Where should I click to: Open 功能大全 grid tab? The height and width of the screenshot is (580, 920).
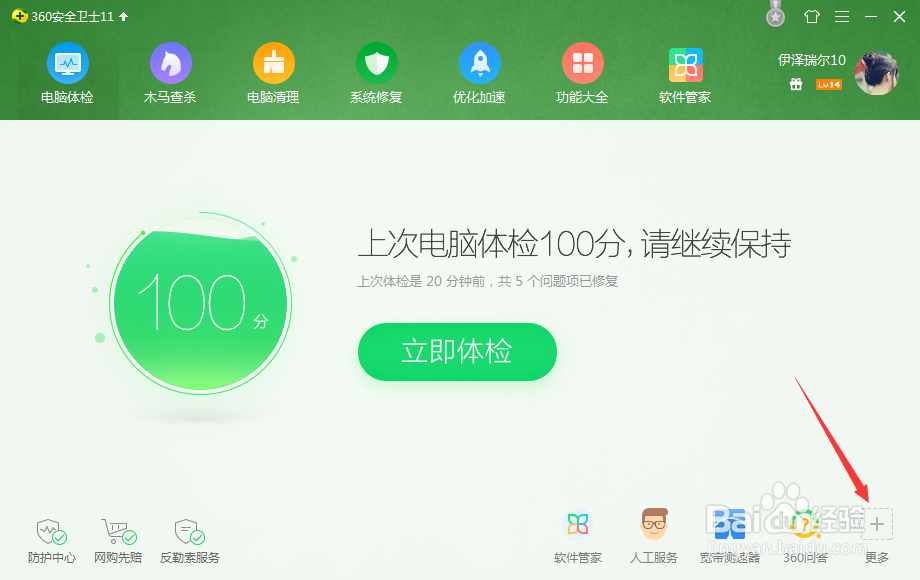tap(582, 74)
